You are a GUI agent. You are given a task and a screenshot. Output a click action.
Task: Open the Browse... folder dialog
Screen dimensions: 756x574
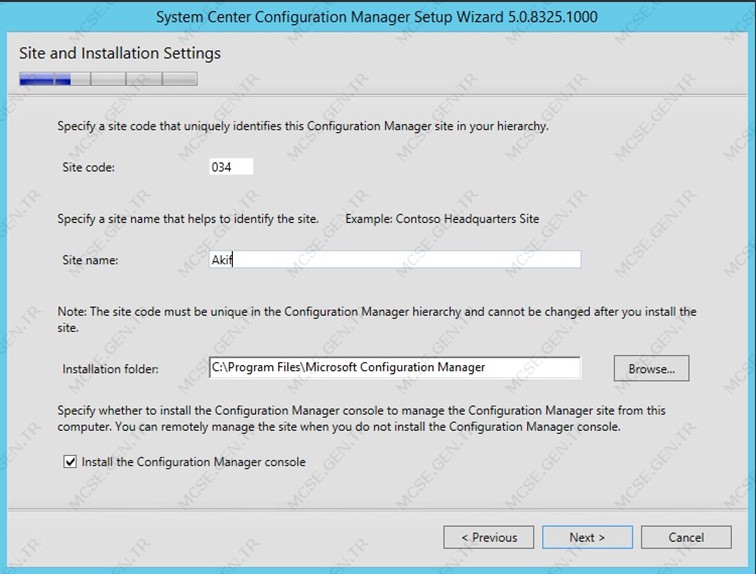point(651,369)
